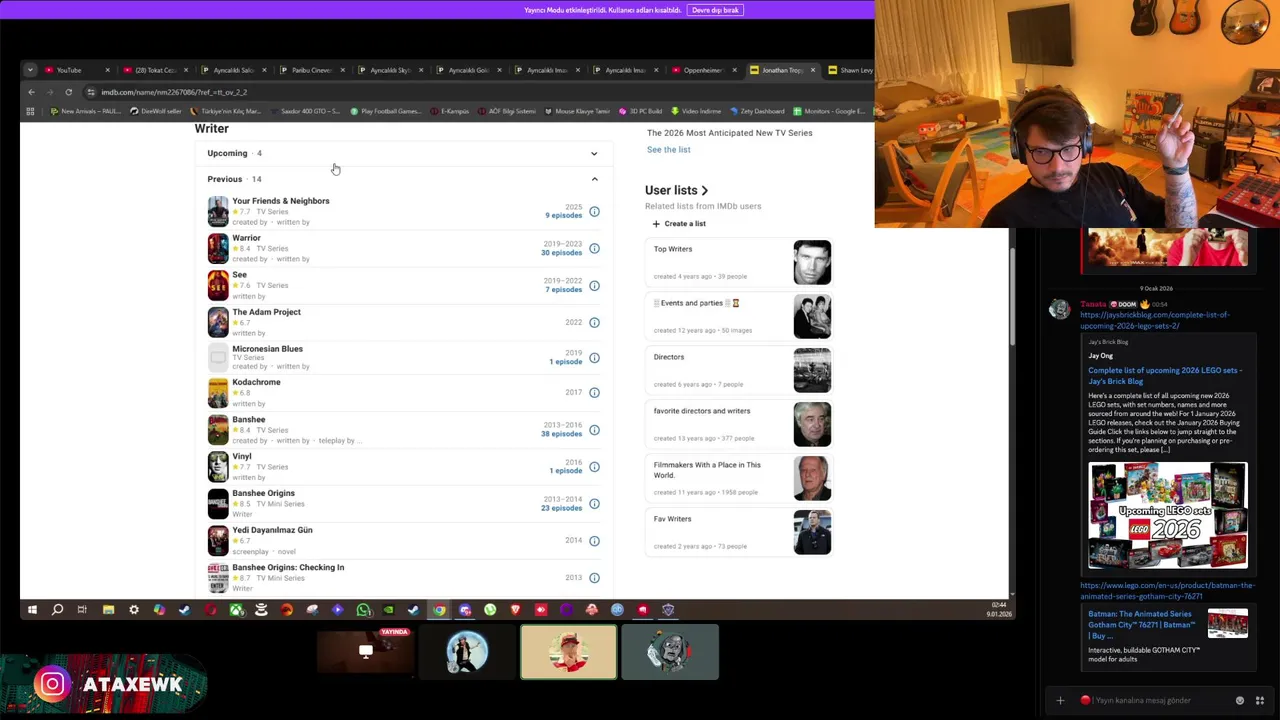Viewport: 1280px width, 720px height.
Task: Expand the Upcoming writer credits
Action: (x=403, y=153)
